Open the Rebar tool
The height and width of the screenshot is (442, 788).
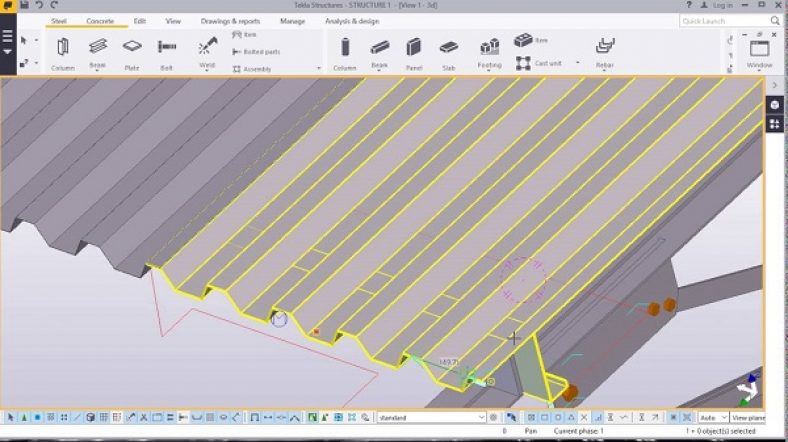coord(604,50)
